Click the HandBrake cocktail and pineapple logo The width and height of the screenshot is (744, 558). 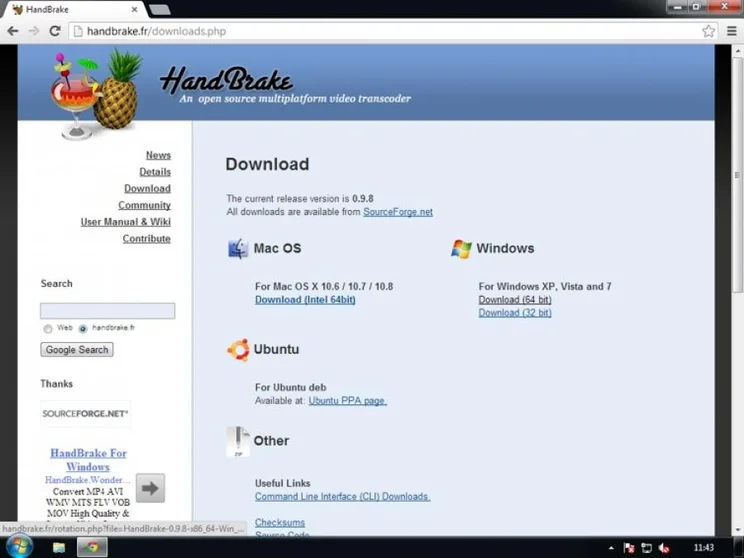(x=97, y=94)
